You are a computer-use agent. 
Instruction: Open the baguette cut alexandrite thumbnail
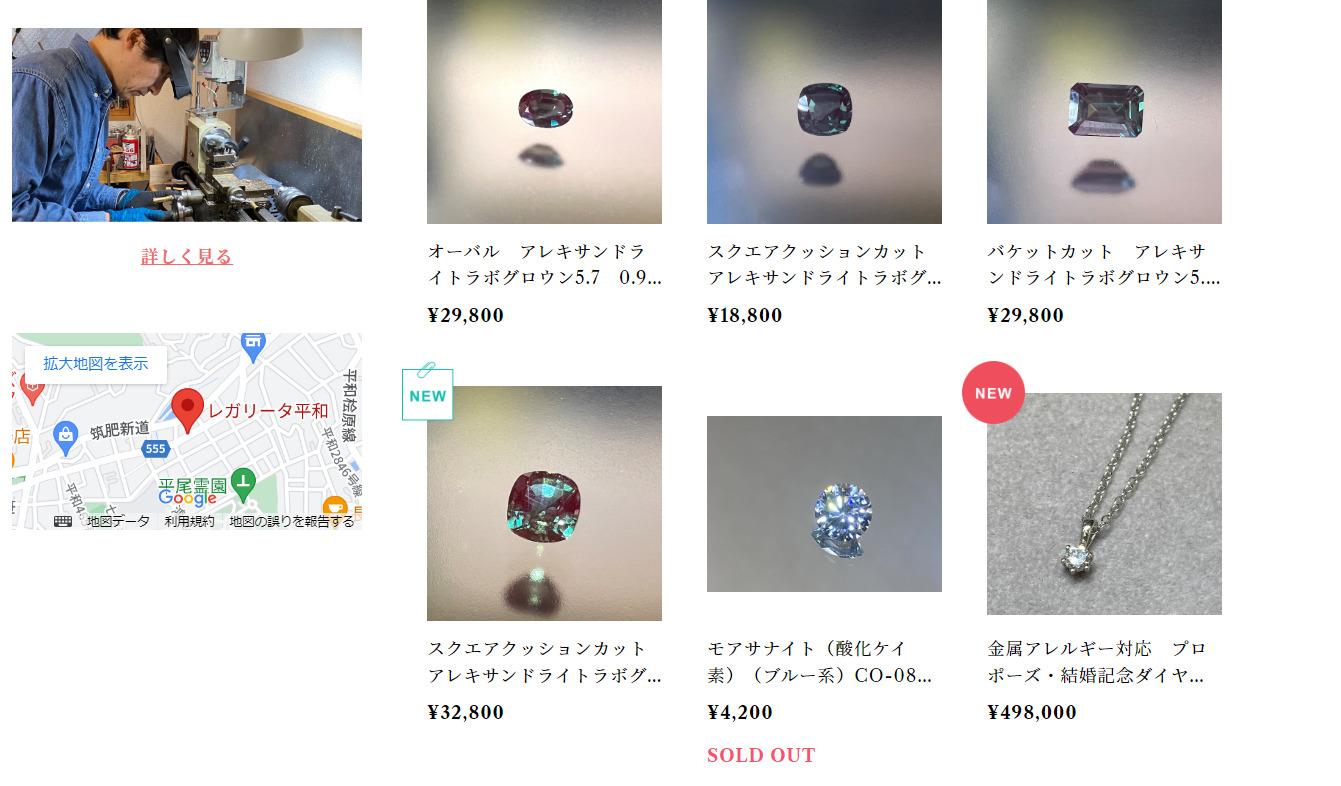pos(1104,111)
